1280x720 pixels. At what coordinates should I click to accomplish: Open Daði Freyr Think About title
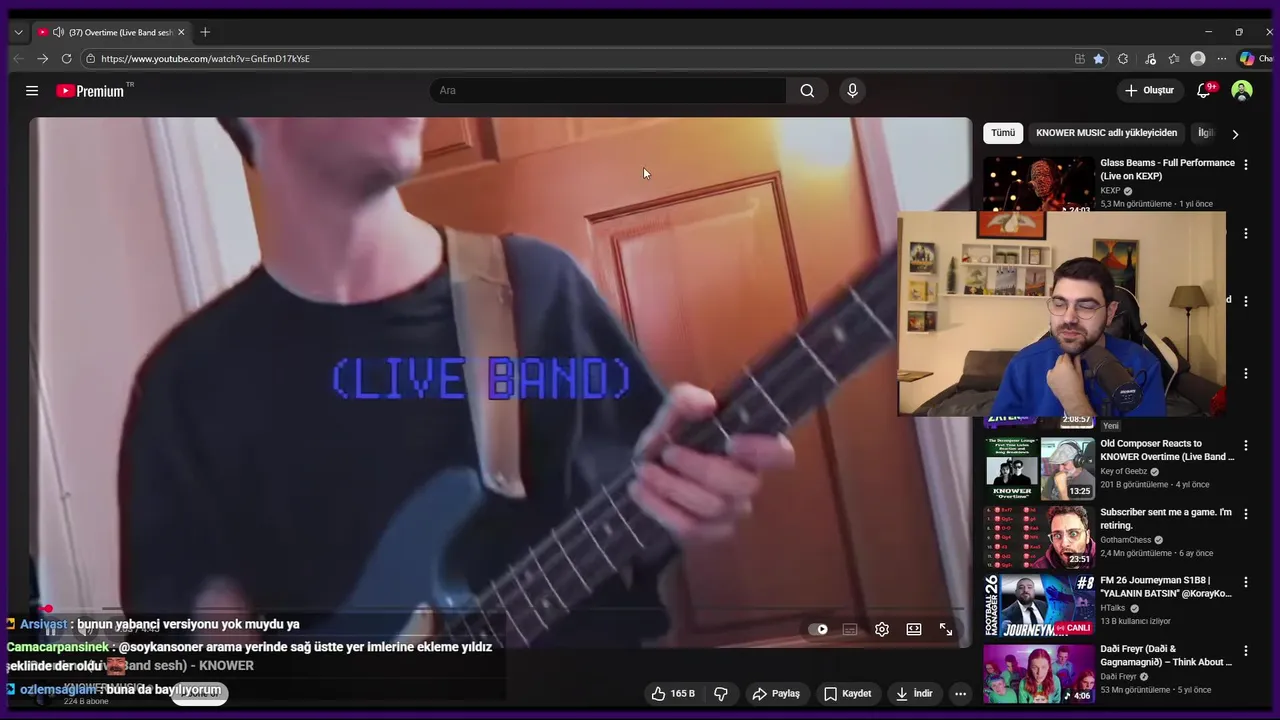(x=1166, y=655)
